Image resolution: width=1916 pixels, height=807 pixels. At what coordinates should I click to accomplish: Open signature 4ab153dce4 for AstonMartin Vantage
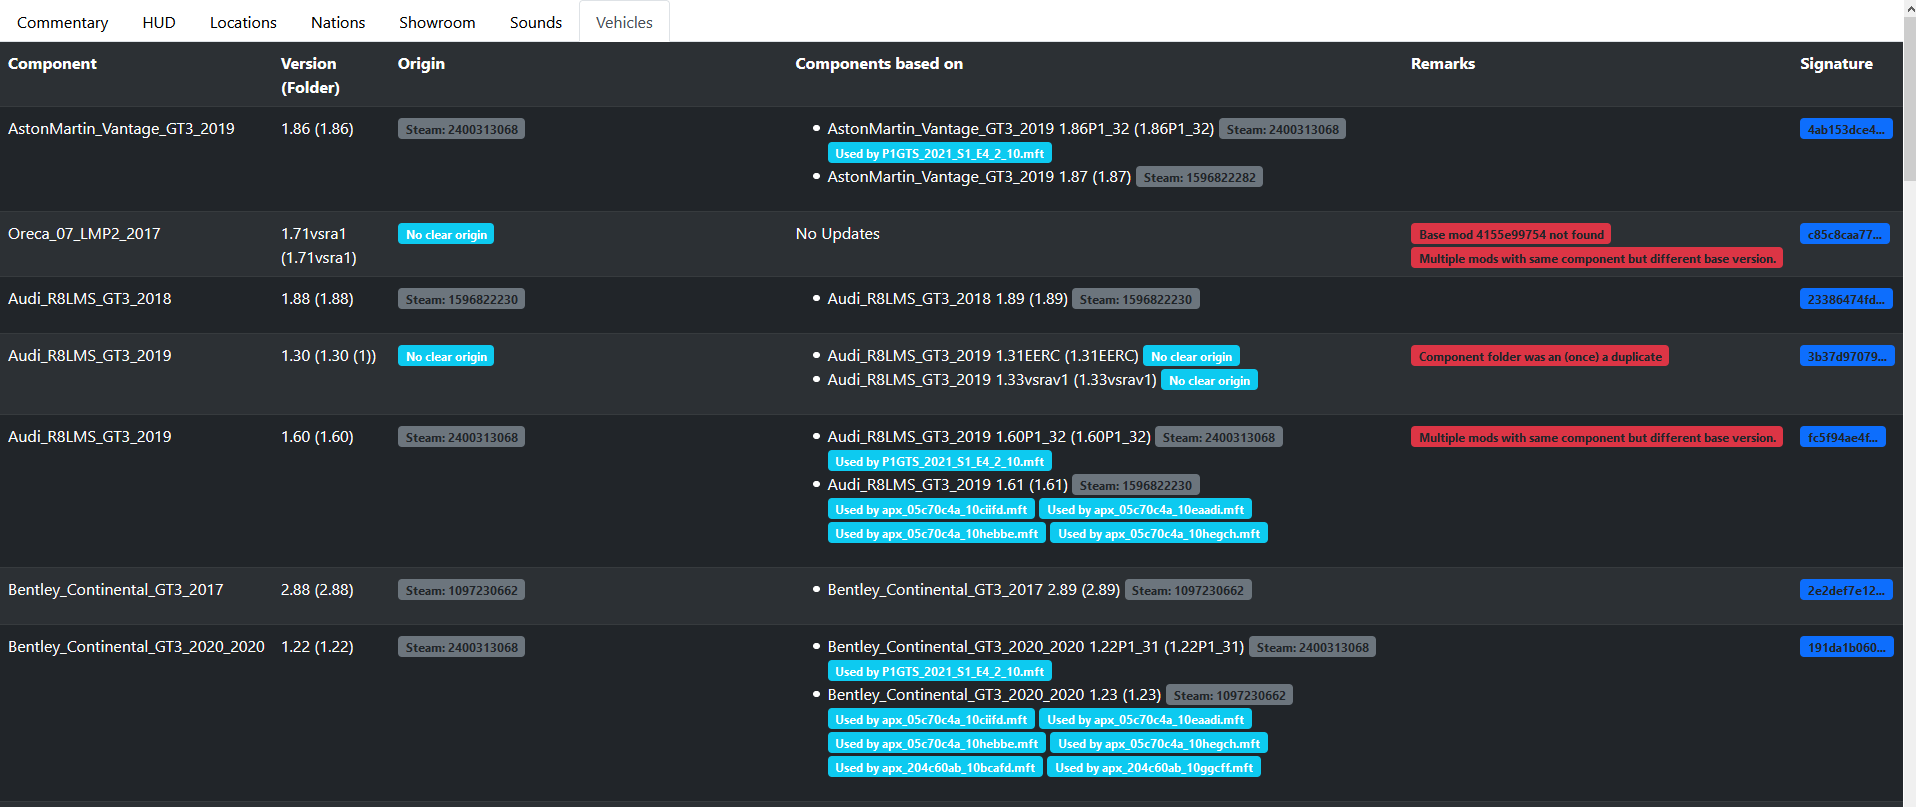tap(1845, 129)
